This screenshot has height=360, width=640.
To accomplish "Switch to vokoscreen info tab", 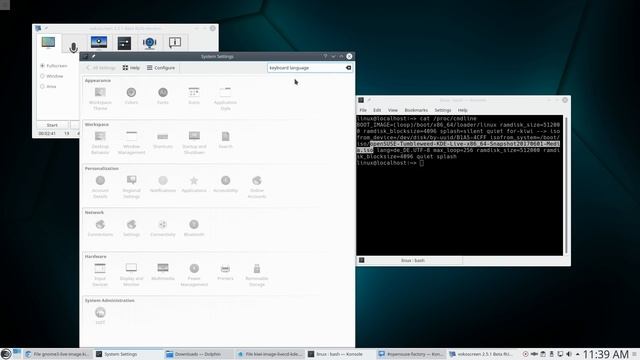I will pos(175,42).
